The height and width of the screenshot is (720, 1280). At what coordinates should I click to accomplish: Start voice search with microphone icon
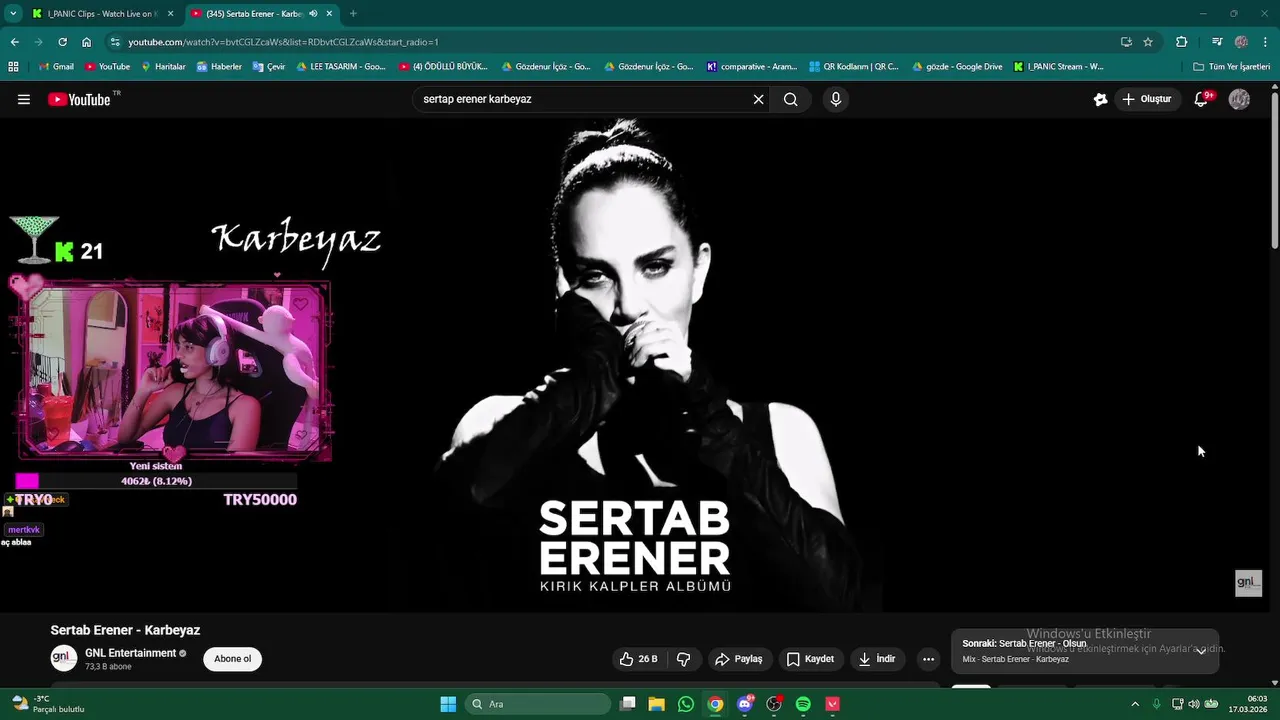tap(836, 99)
